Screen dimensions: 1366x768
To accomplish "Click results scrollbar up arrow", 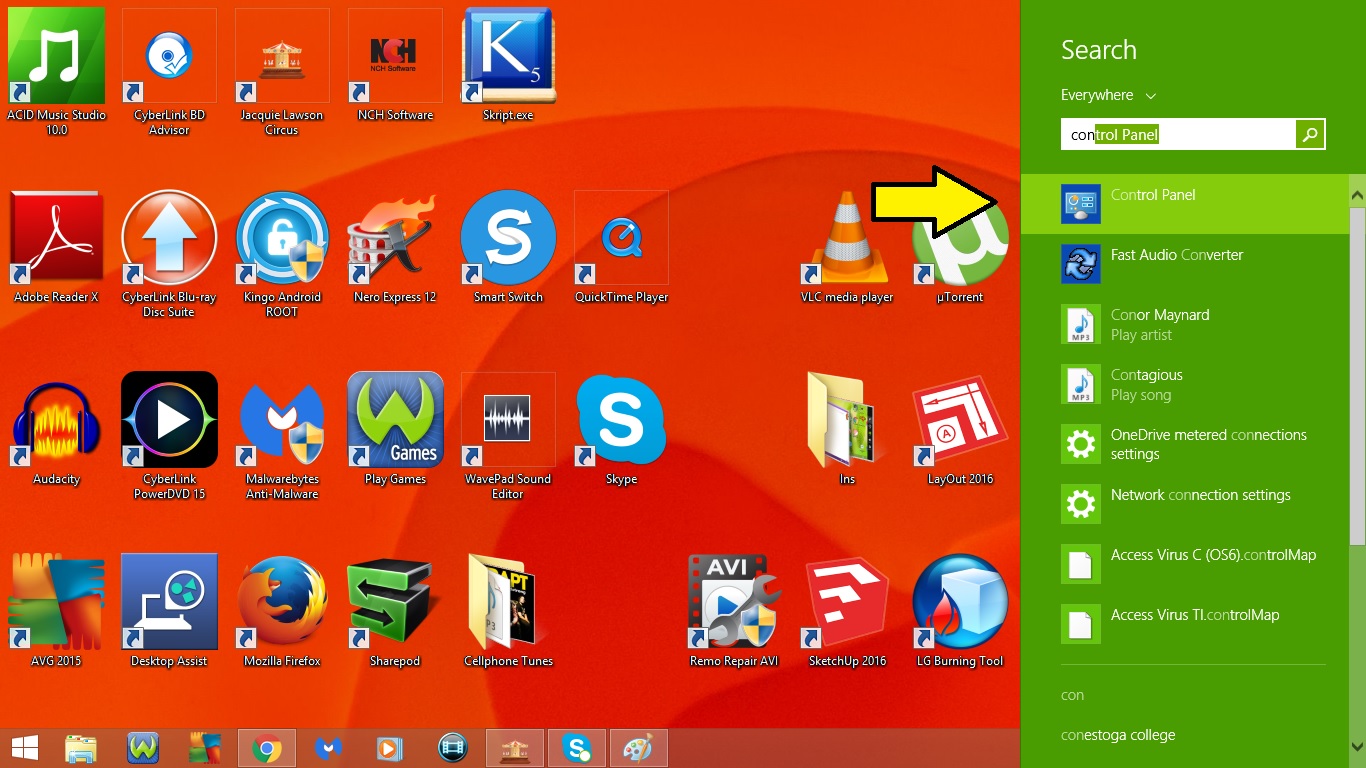I will [x=1357, y=193].
